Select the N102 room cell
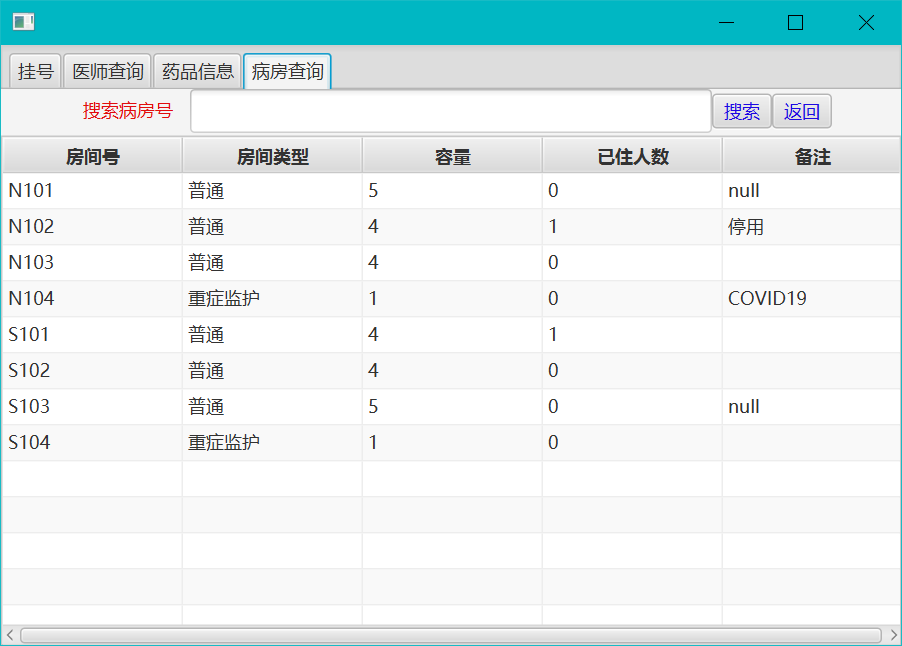Viewport: 902px width, 646px height. click(x=92, y=227)
